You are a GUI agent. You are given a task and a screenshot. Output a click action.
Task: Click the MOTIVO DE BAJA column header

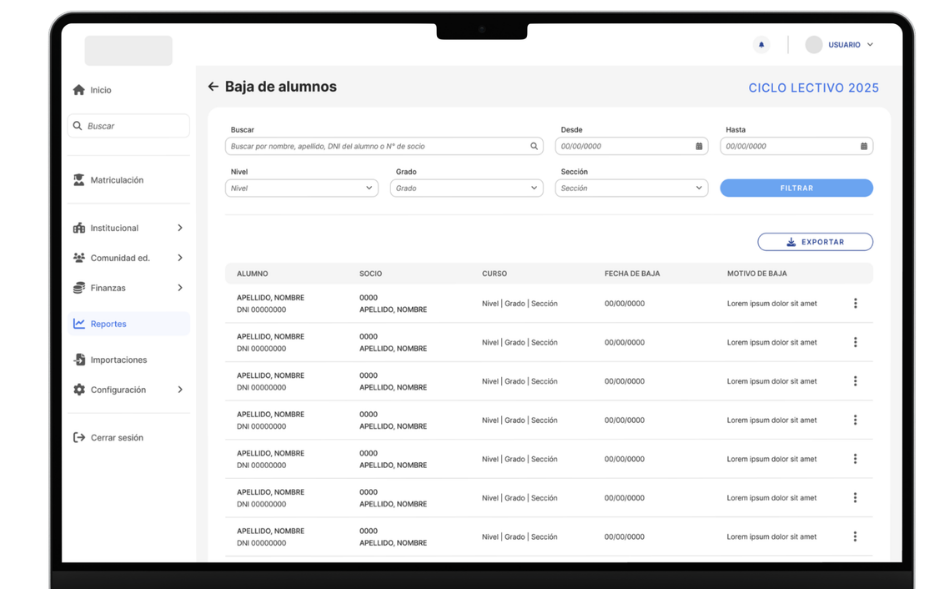pos(757,273)
